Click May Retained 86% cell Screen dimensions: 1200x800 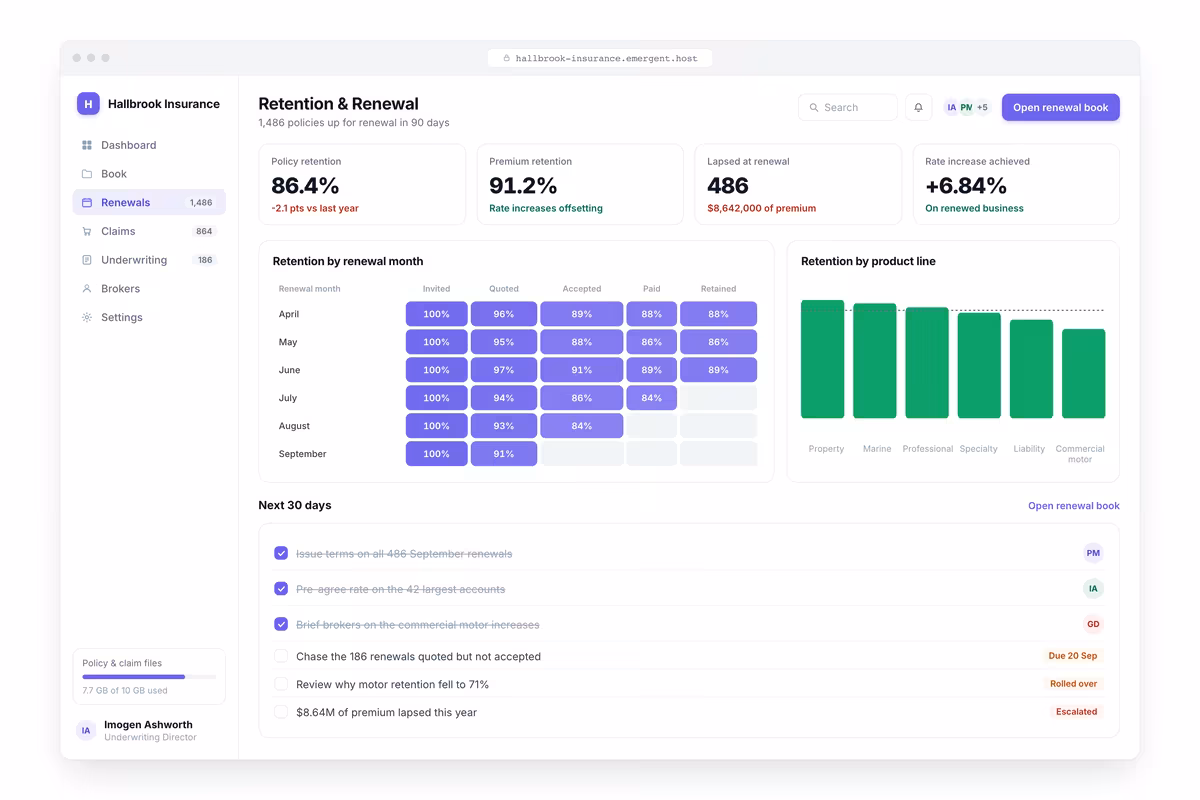718,342
